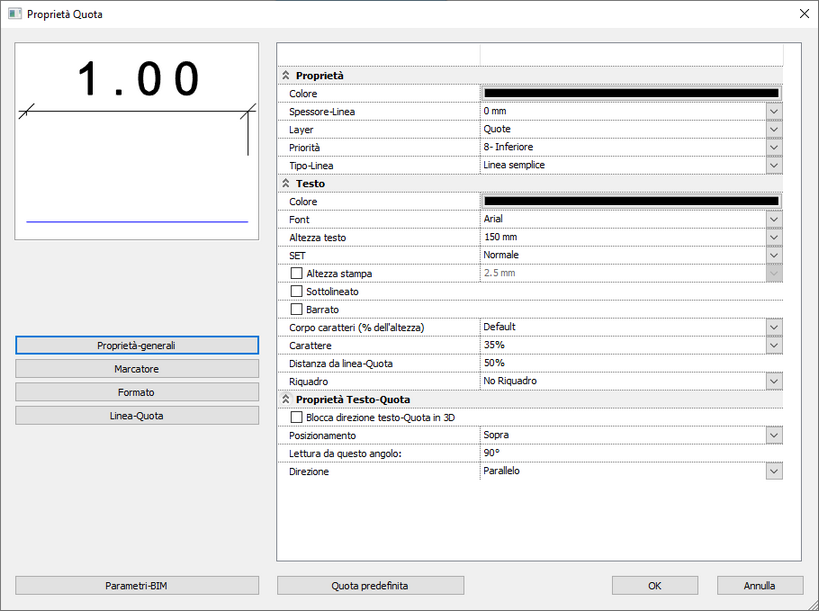This screenshot has width=819, height=611.
Task: Open the Posizionamento dropdown showing Sopra
Action: tap(774, 435)
